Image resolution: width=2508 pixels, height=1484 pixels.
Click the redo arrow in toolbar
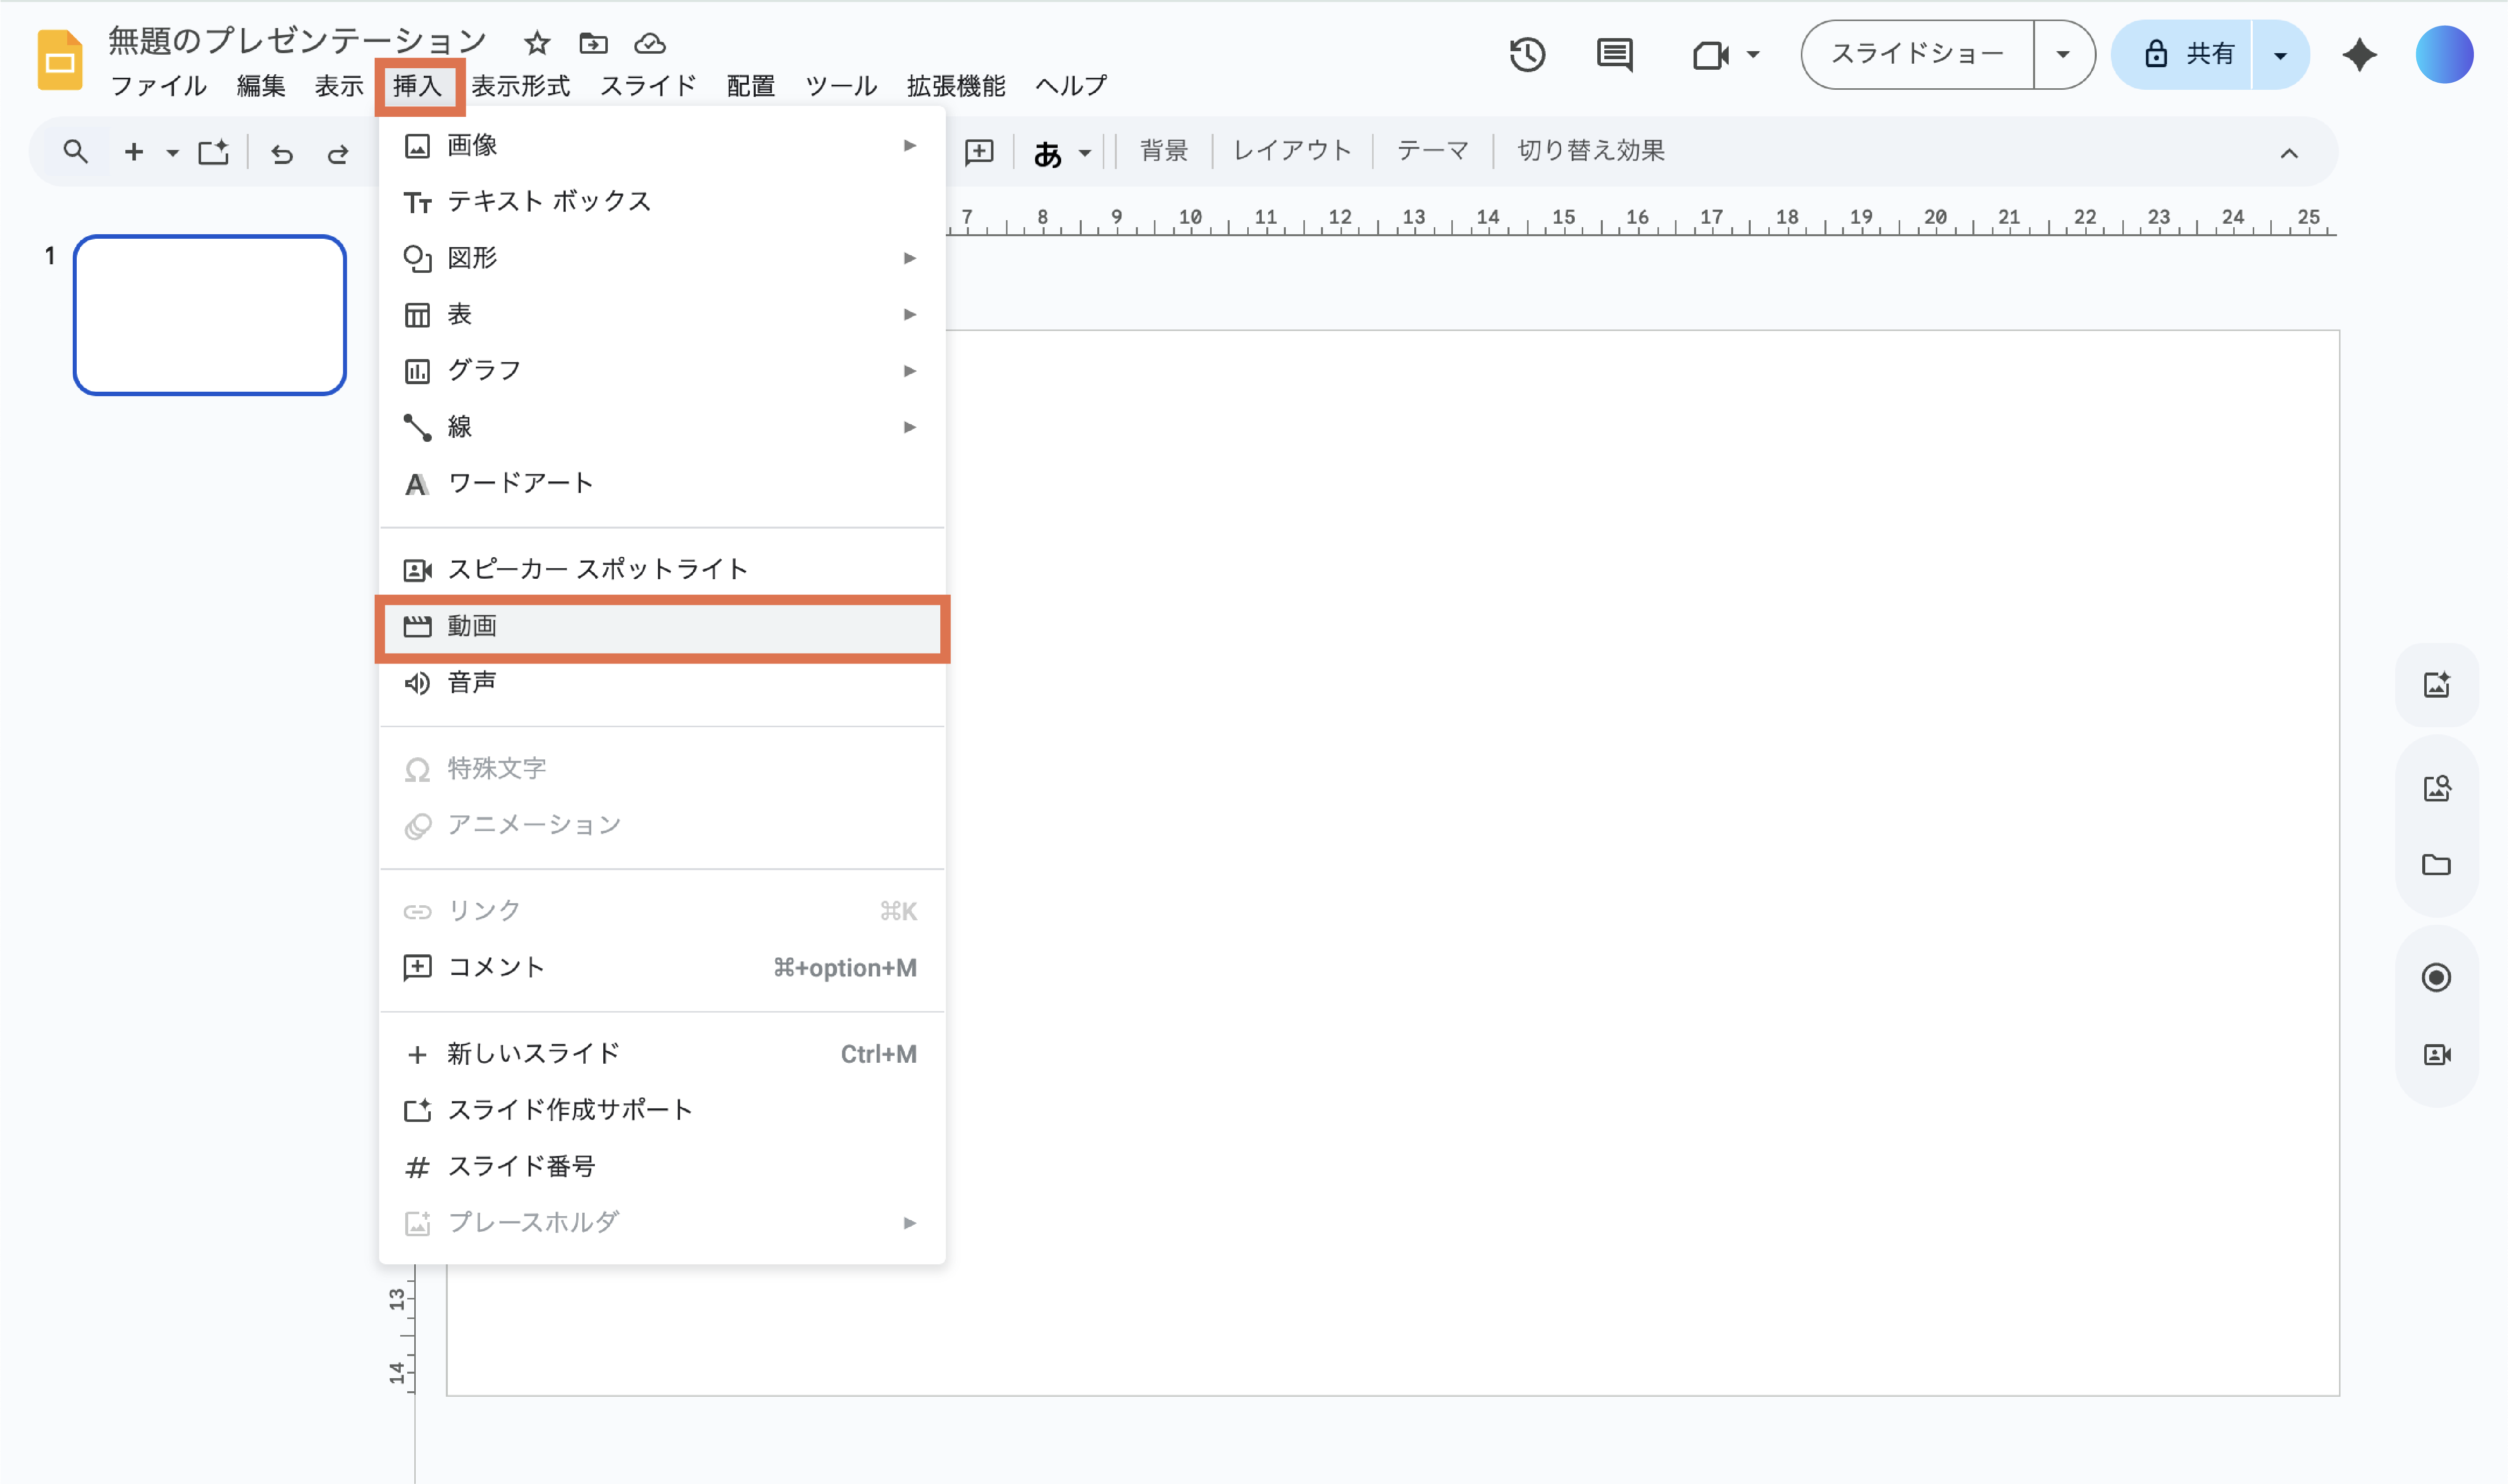click(338, 153)
